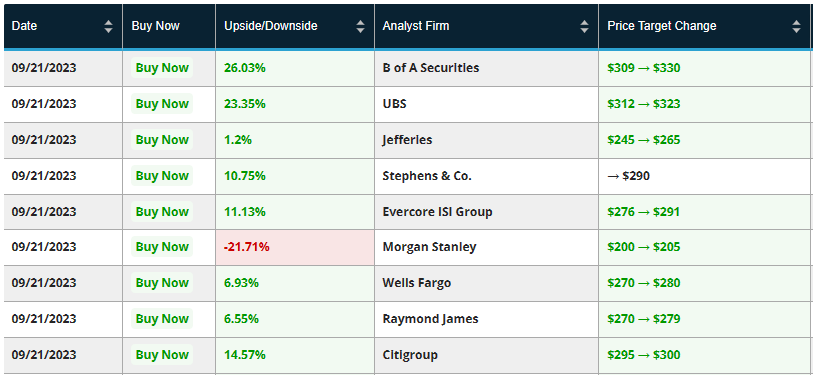The width and height of the screenshot is (813, 375).
Task: Click Buy Now for Wells Fargo
Action: pos(162,283)
